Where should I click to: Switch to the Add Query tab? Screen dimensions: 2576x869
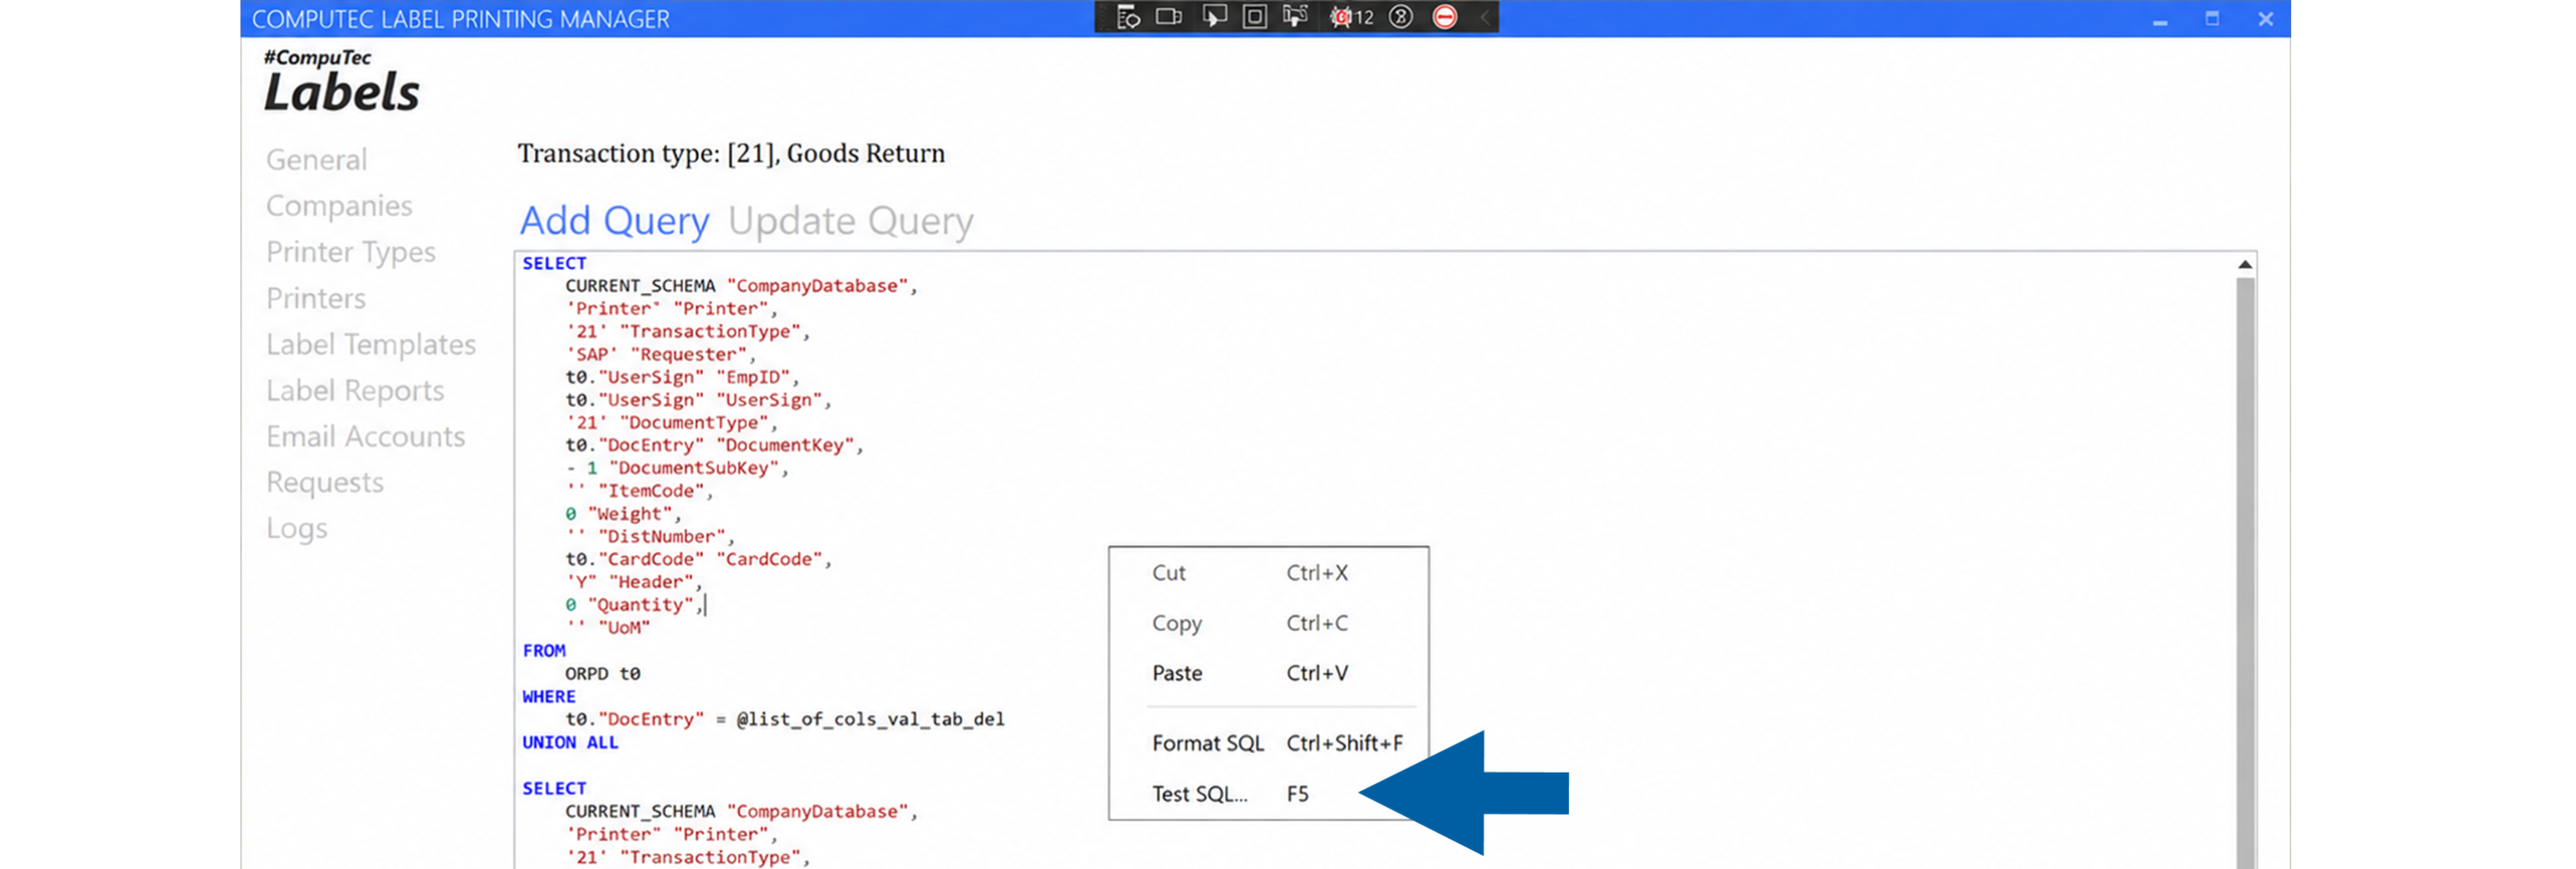[614, 221]
